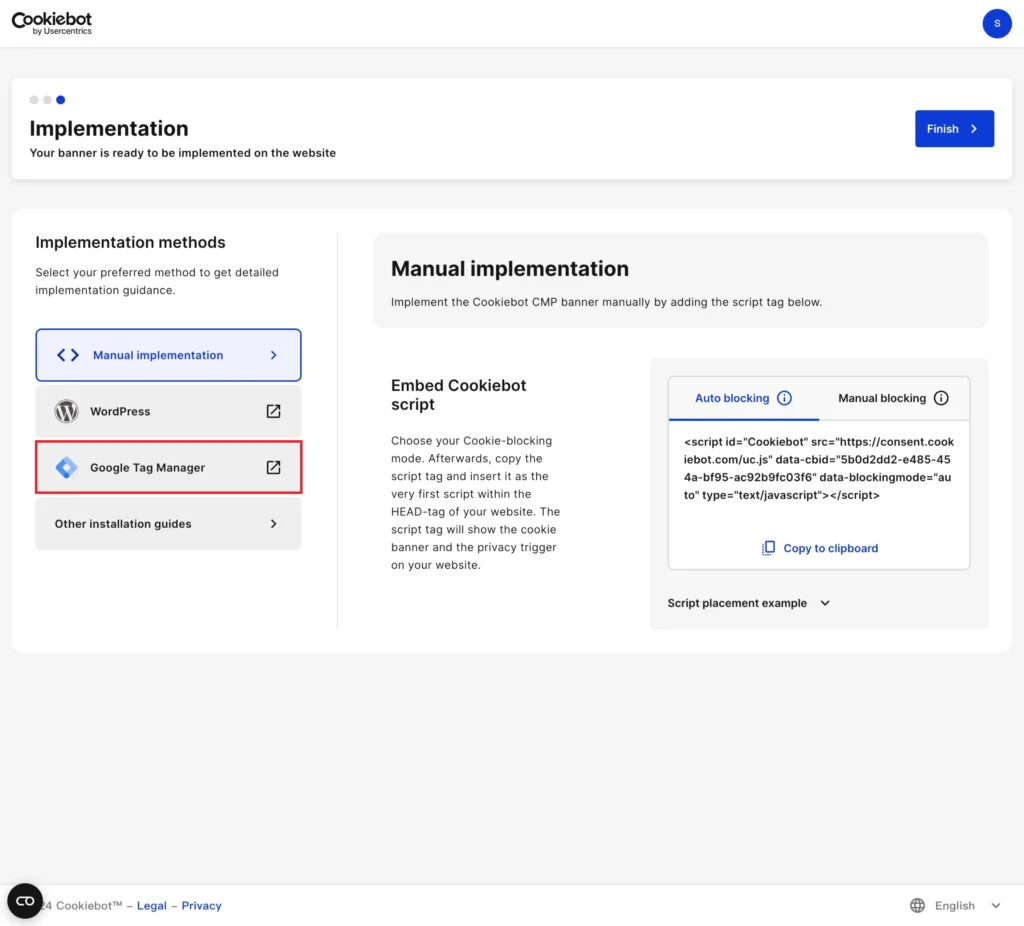Click the Google Tag Manager external link icon

[x=273, y=467]
